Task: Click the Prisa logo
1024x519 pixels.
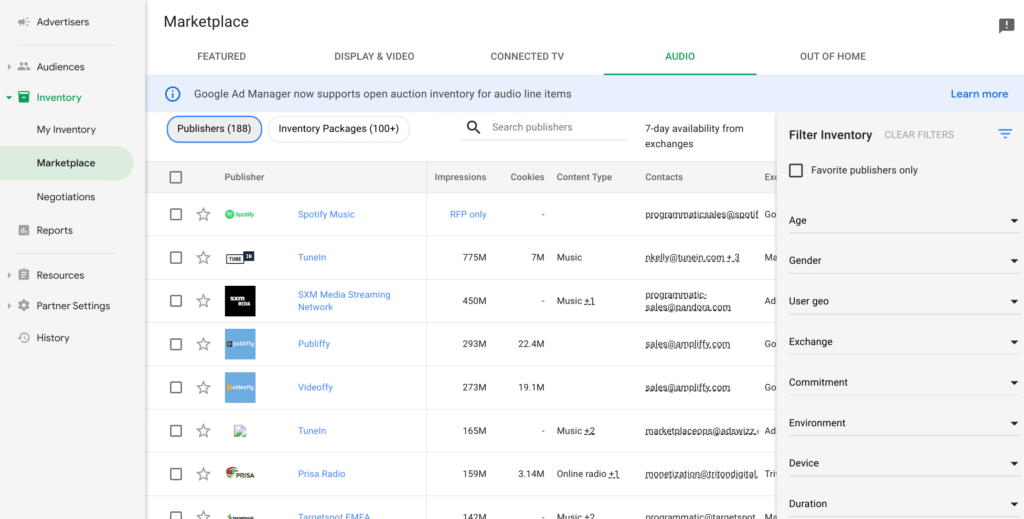Action: 240,473
